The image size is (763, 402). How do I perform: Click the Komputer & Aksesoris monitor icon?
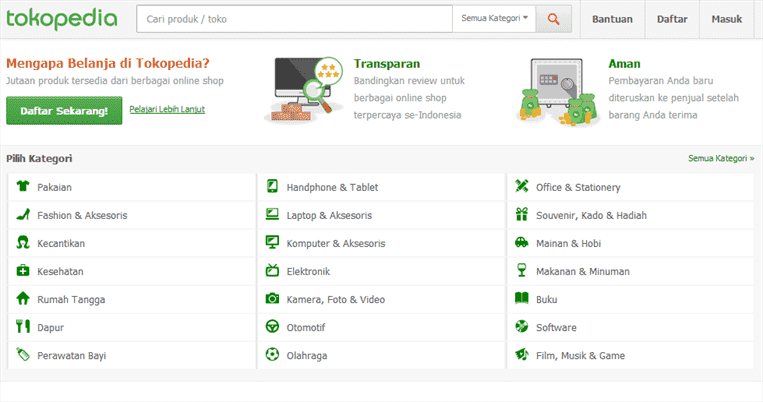[x=272, y=242]
